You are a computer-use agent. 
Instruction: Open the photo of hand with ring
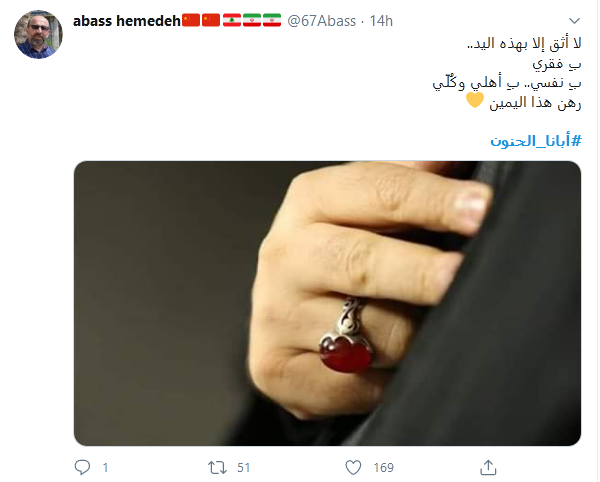(x=327, y=303)
